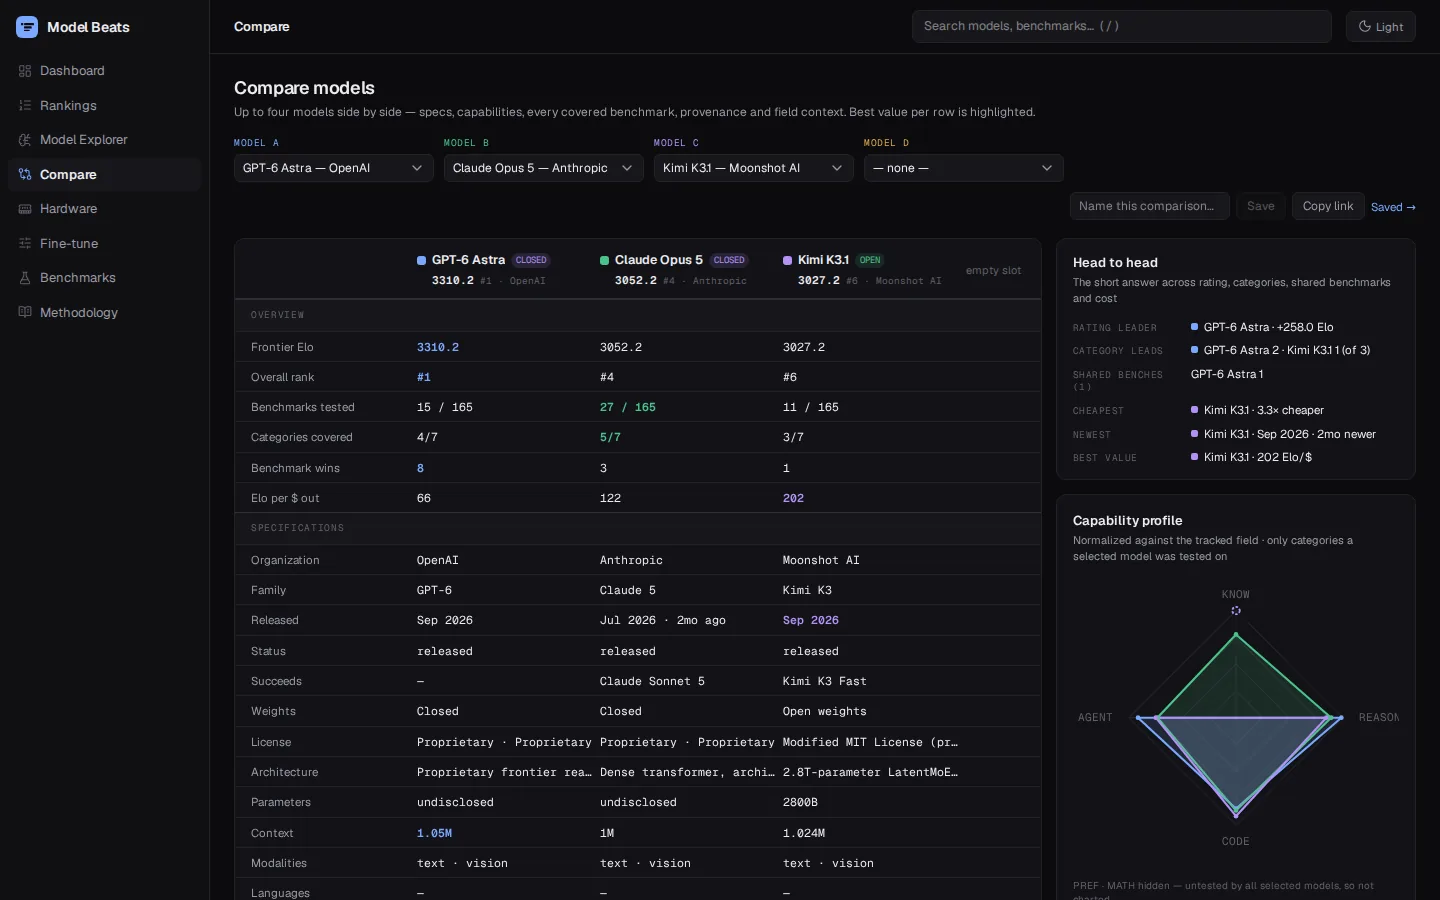Click the Released value Jul 2026 · 2mo ago

663,620
